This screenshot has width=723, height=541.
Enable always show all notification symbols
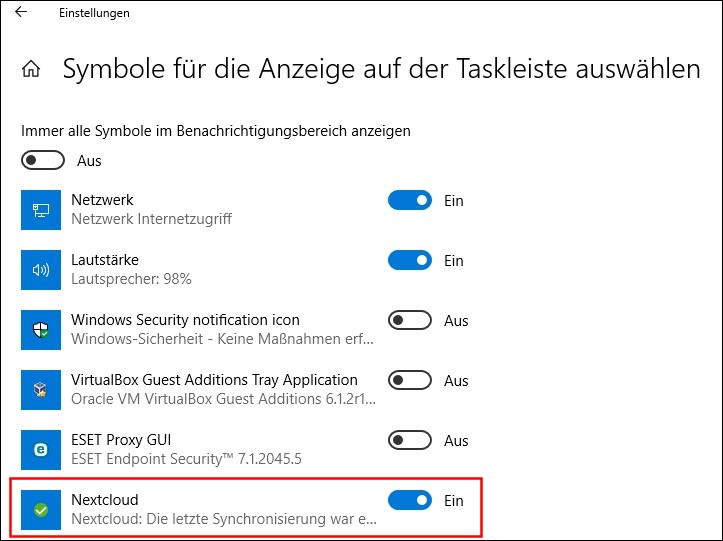pos(43,161)
